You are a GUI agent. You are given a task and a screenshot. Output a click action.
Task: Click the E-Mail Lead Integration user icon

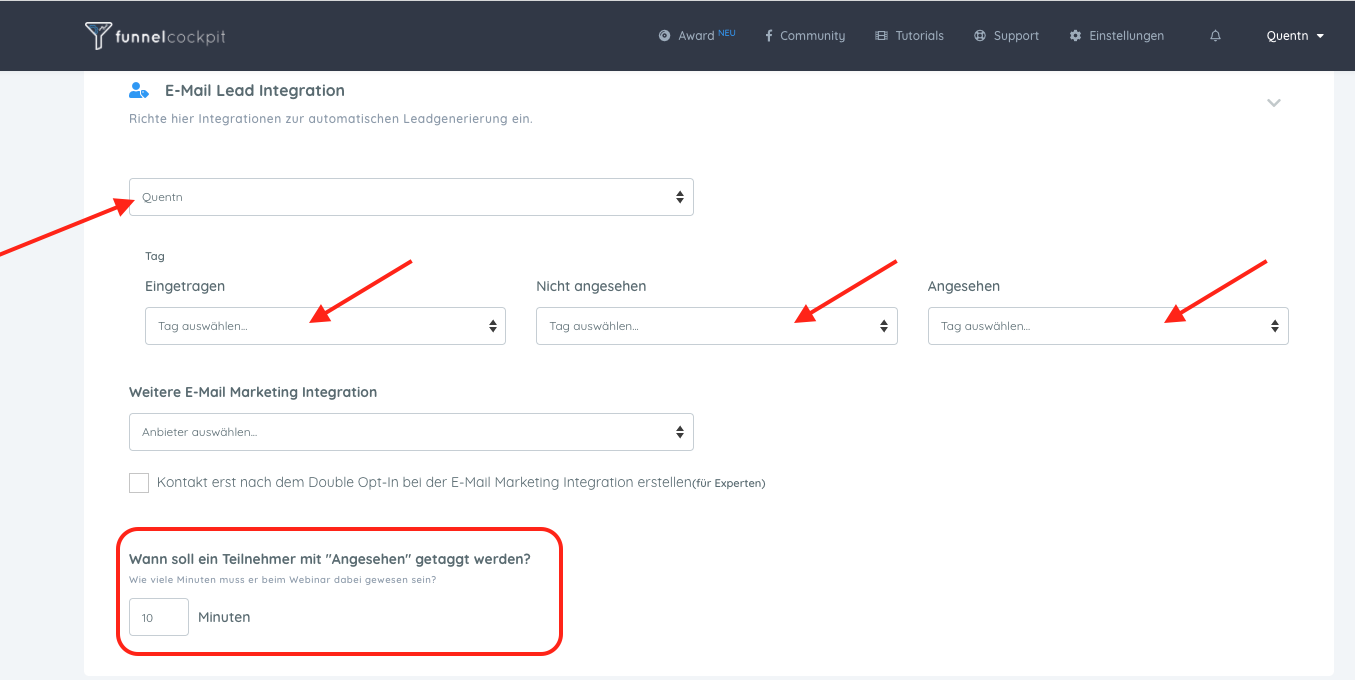pyautogui.click(x=139, y=90)
